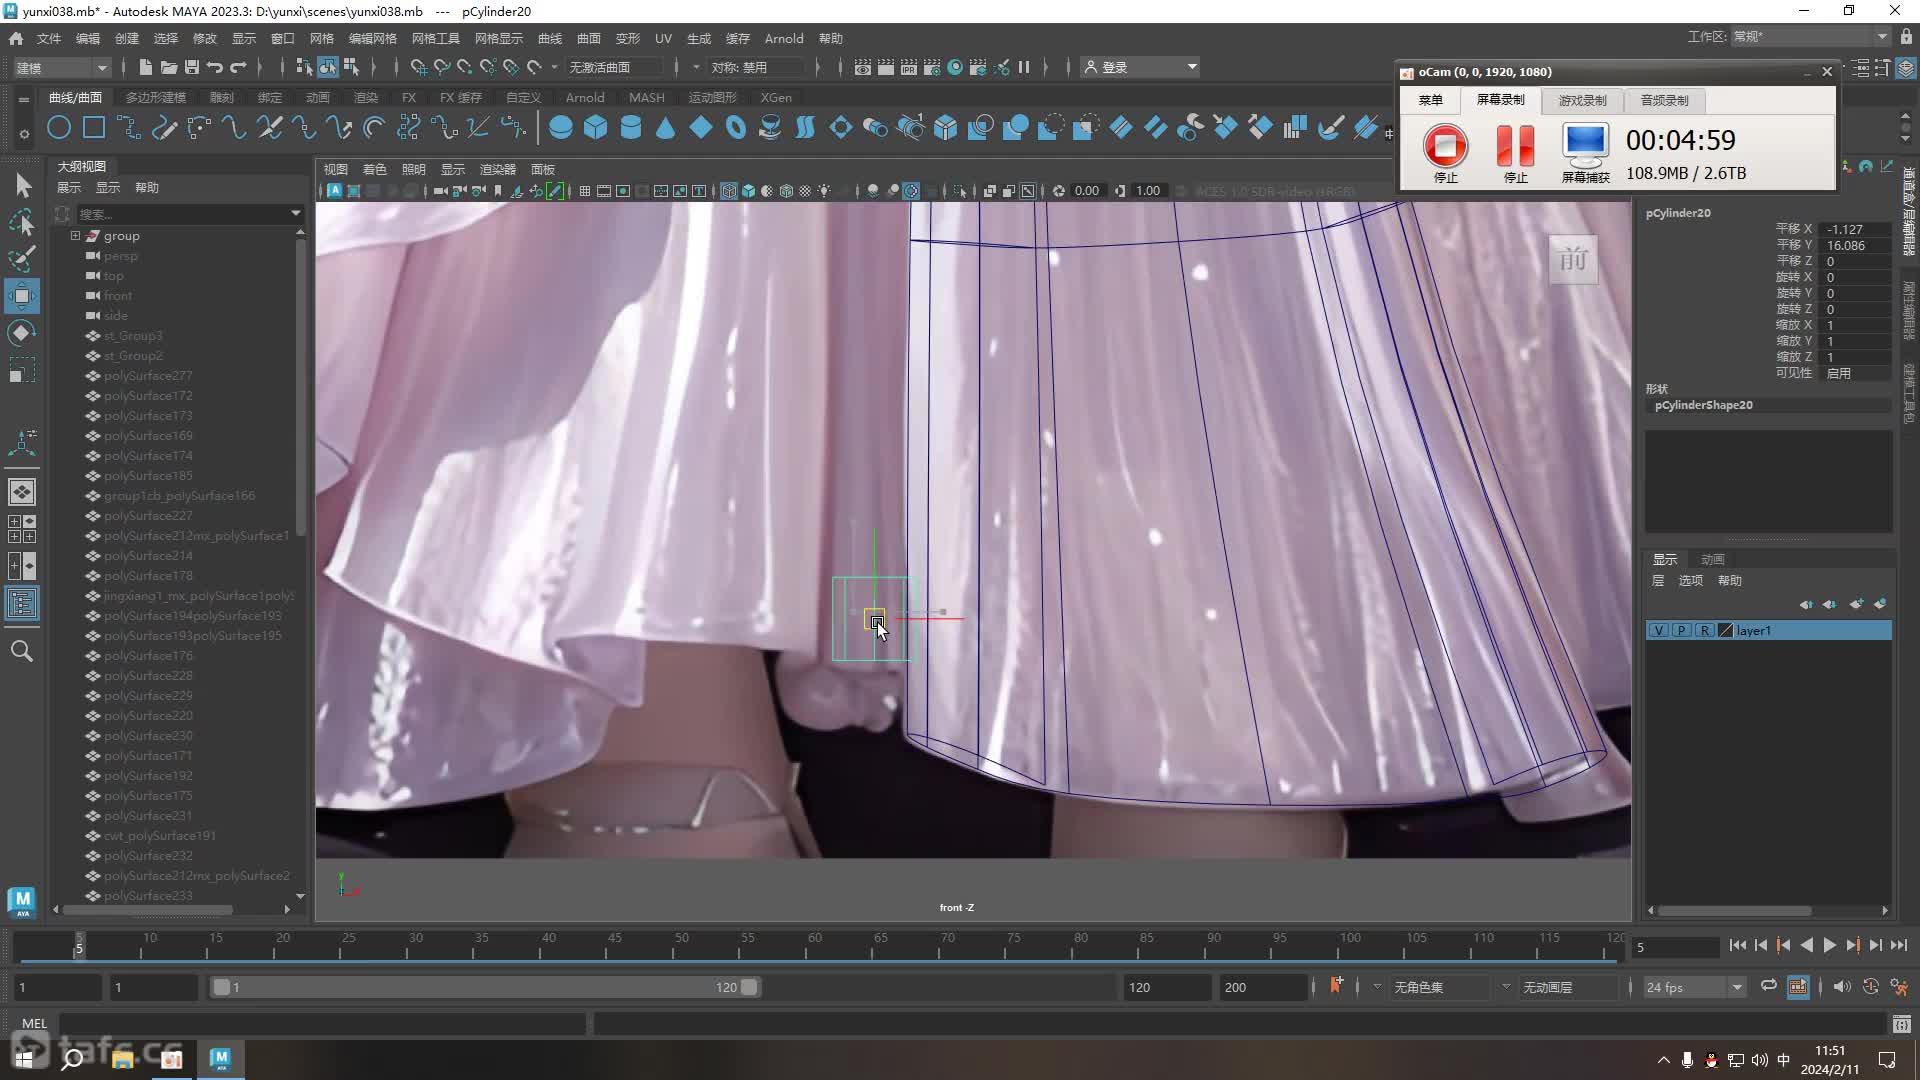Image resolution: width=1920 pixels, height=1080 pixels.
Task: Toggle layer1 playback P box
Action: [1681, 630]
